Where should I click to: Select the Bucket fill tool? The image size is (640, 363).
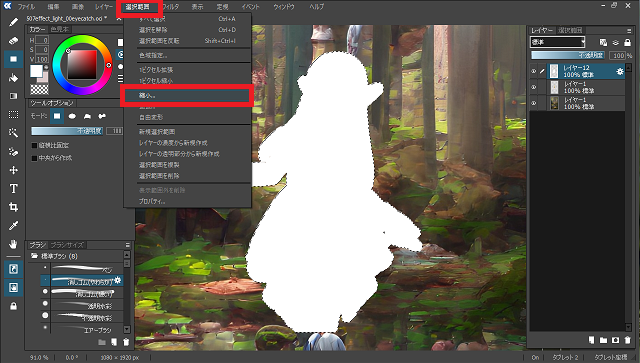pyautogui.click(x=13, y=78)
